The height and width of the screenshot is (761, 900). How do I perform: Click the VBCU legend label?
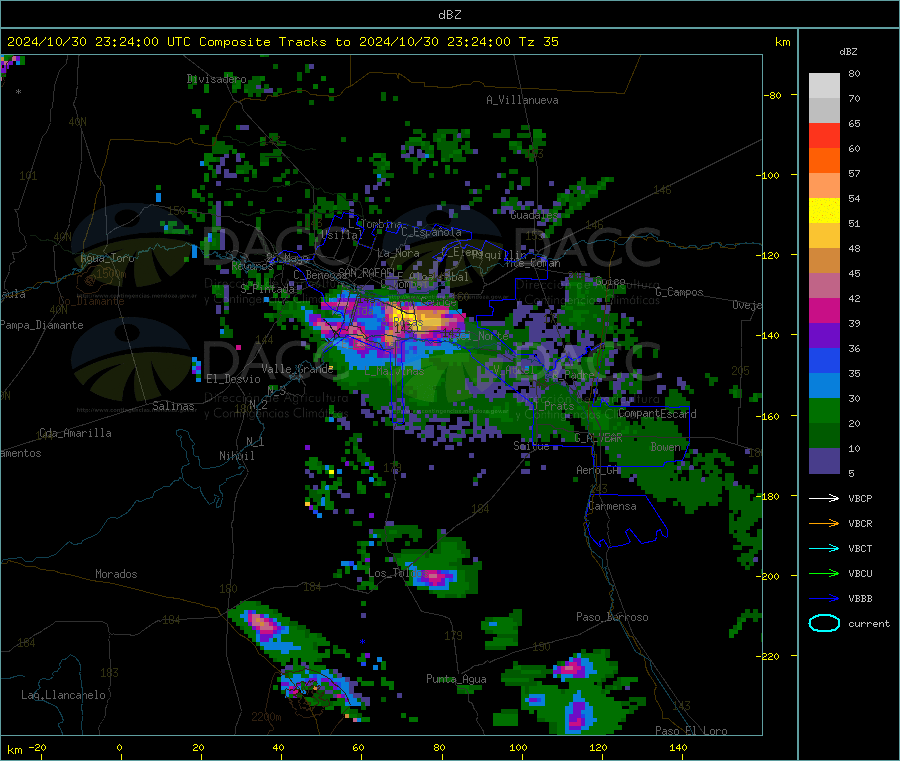[x=860, y=573]
